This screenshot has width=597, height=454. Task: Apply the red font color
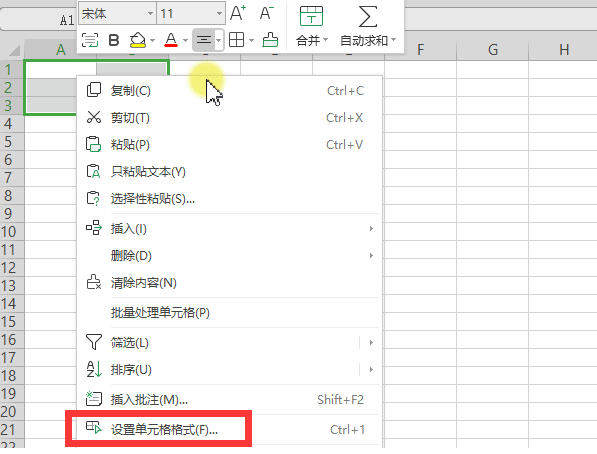tap(171, 40)
